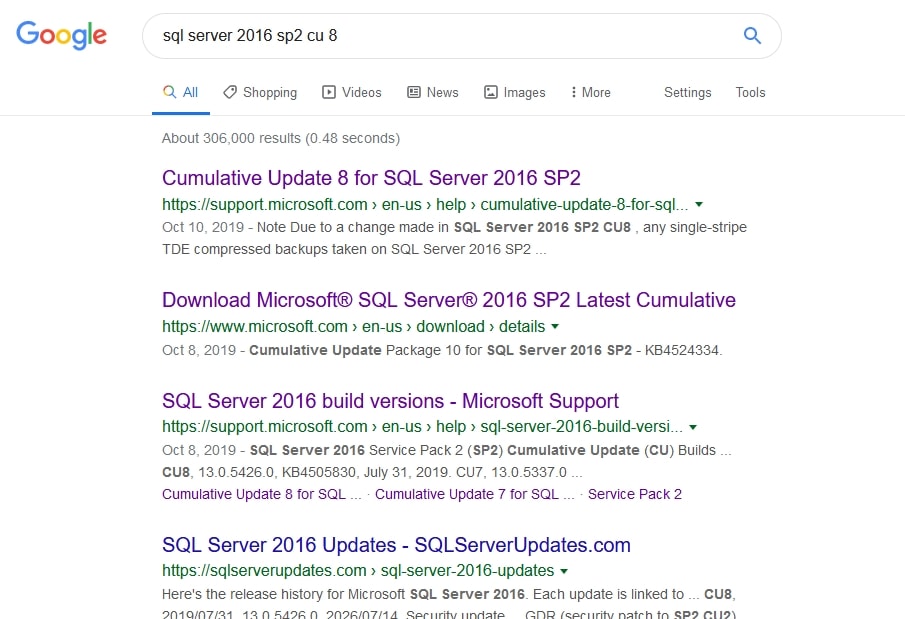Expand arrow next to sqlserverupdates.com URL
Viewport: 905px width, 619px height.
pos(564,571)
